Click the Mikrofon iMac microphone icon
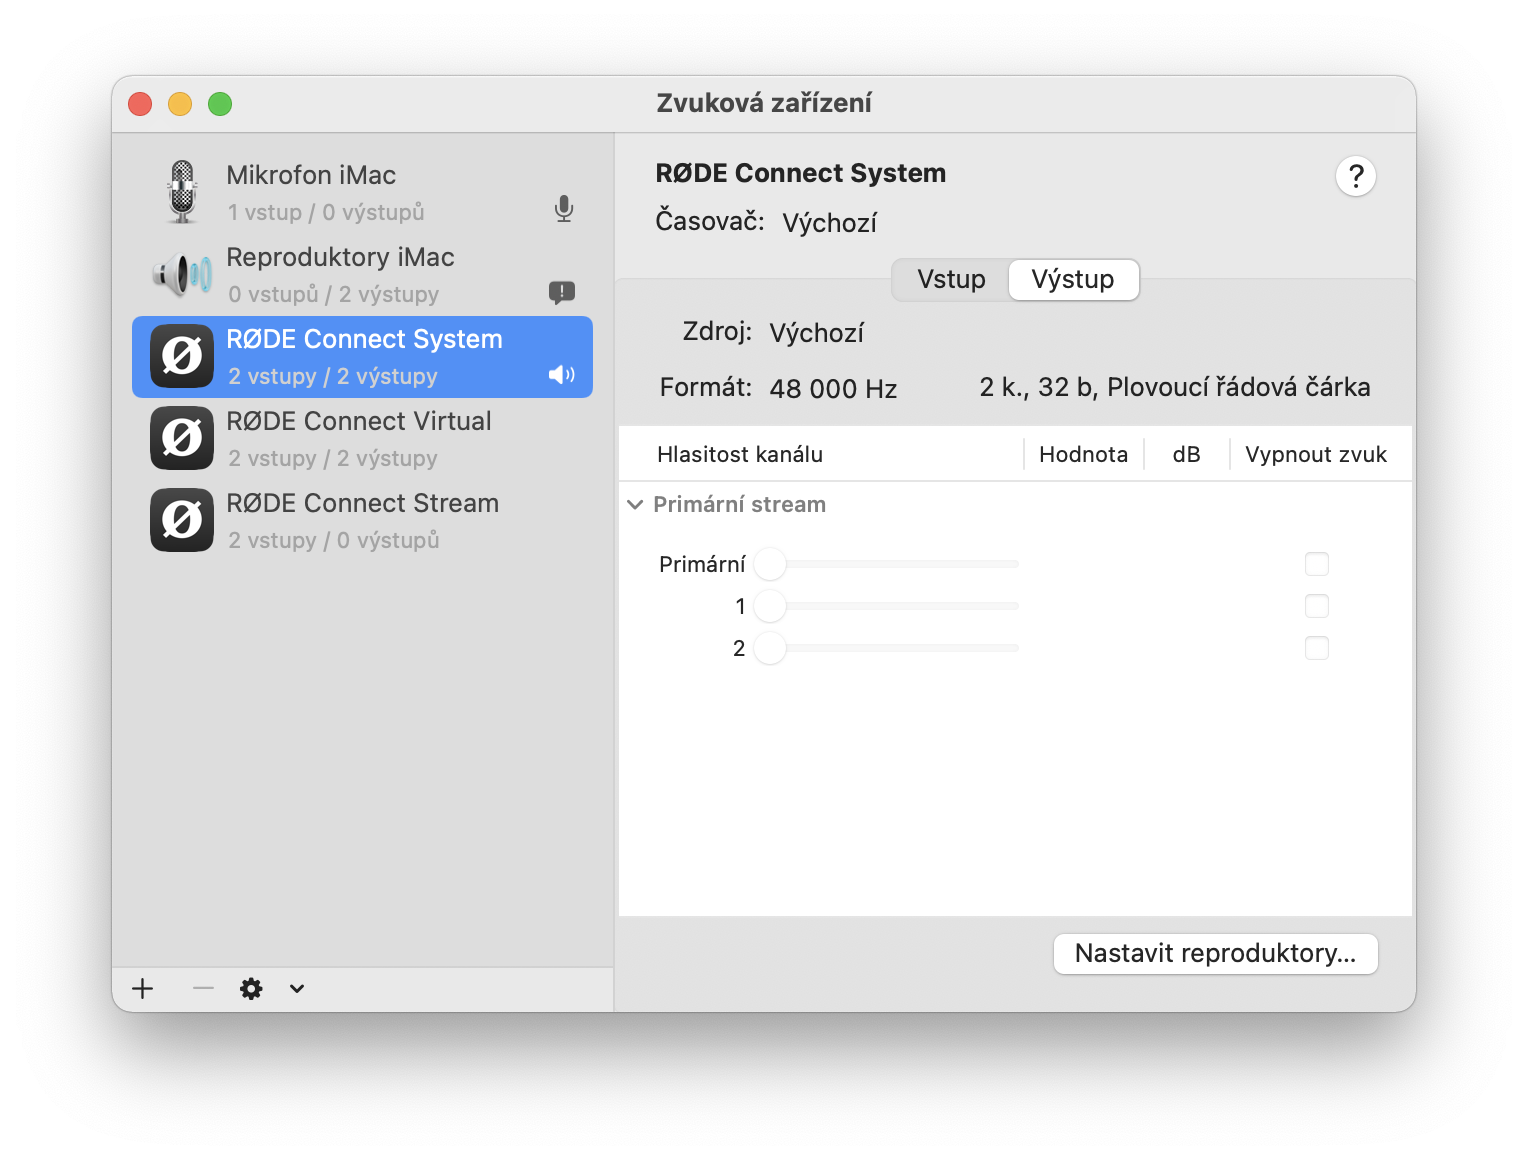The image size is (1528, 1160). 182,192
